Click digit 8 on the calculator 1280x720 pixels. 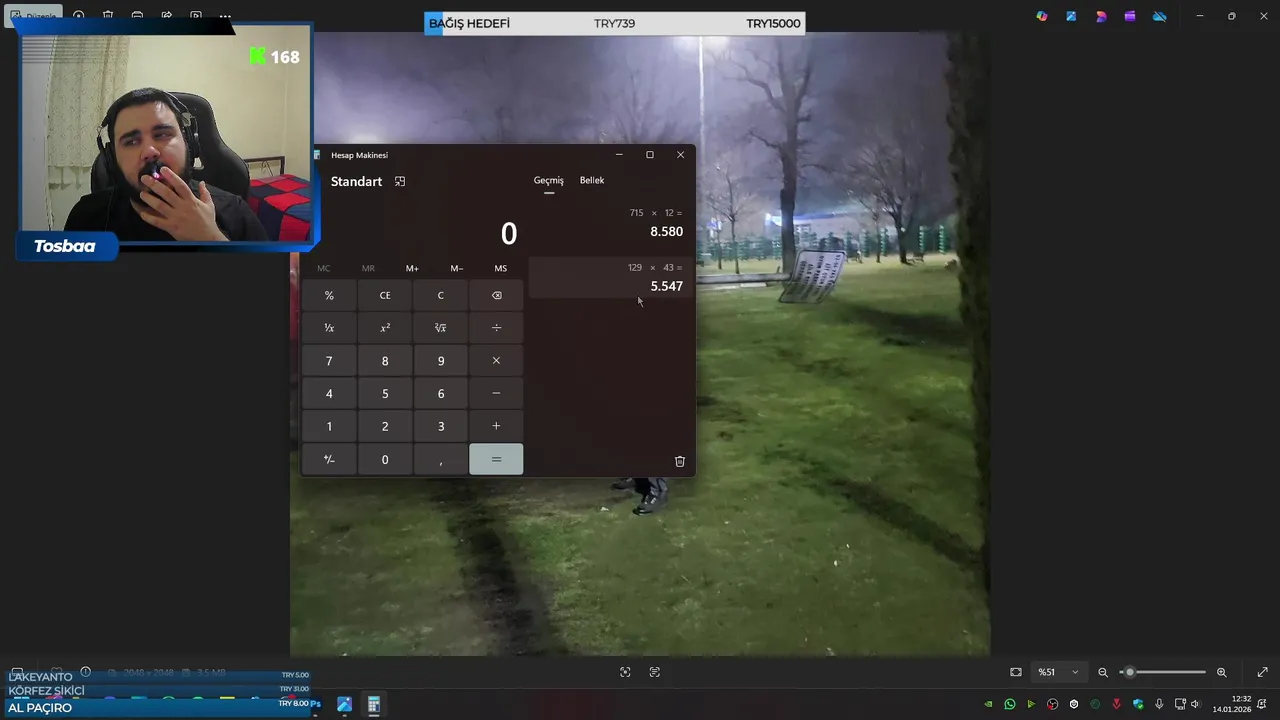[385, 361]
